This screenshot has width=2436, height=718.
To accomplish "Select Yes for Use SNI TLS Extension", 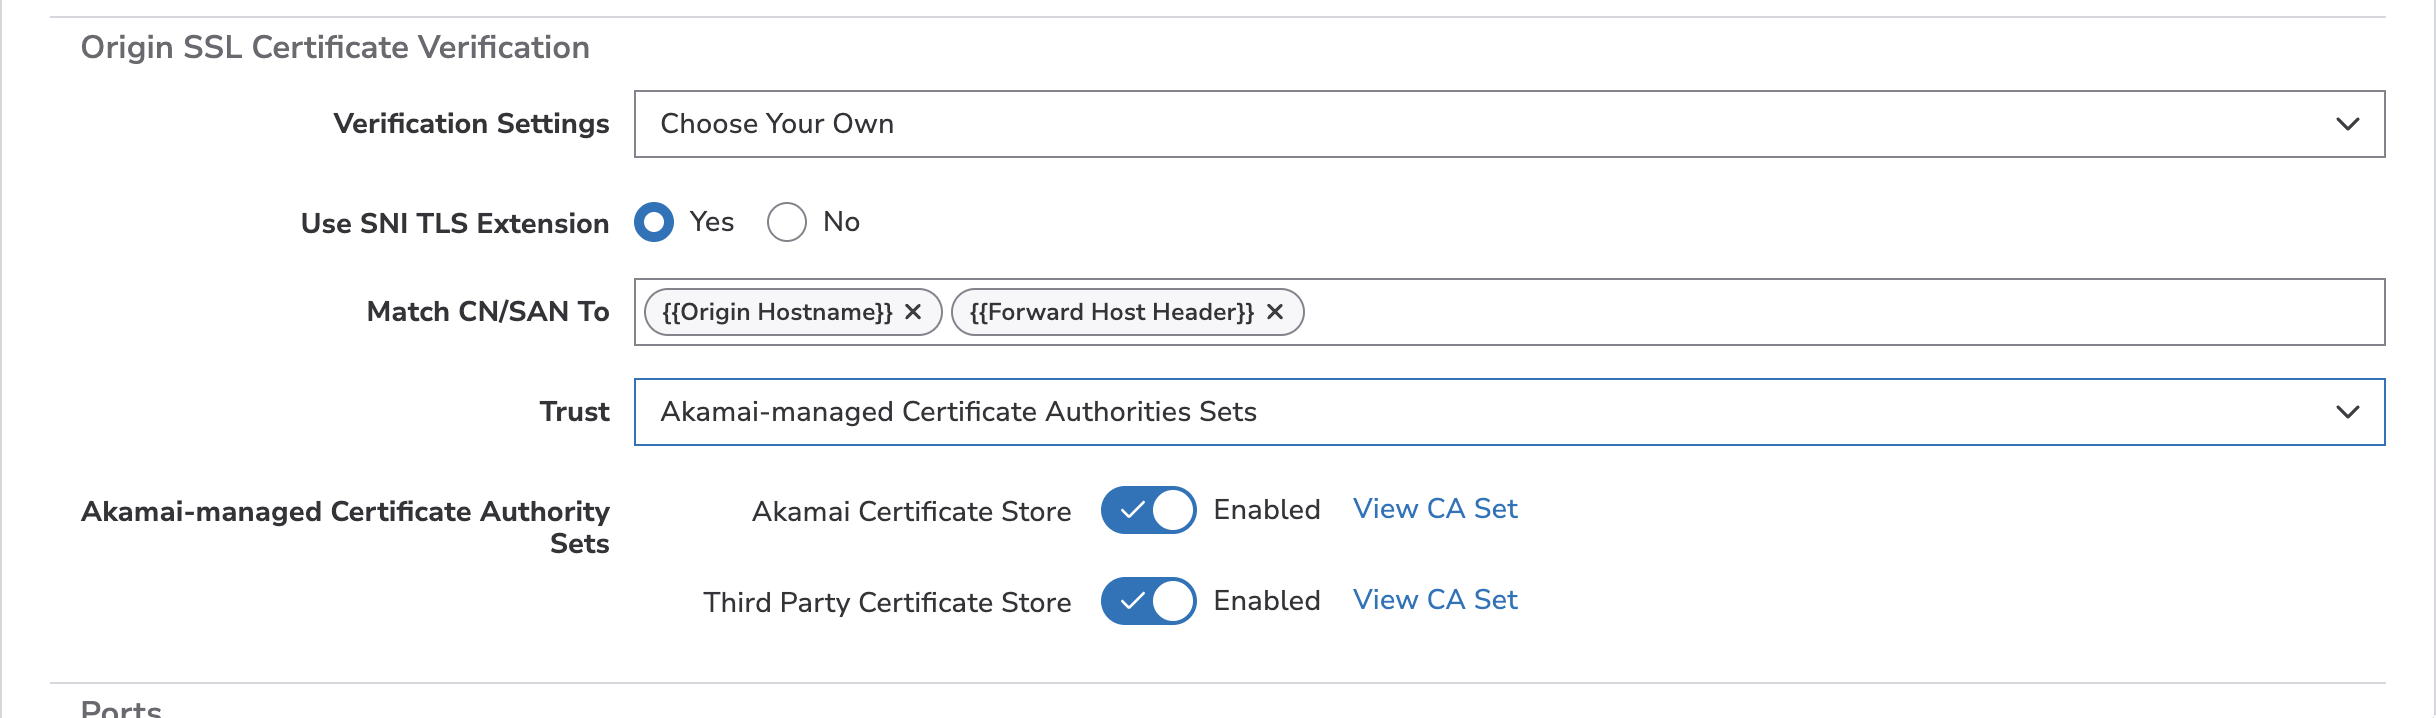I will click(x=654, y=222).
